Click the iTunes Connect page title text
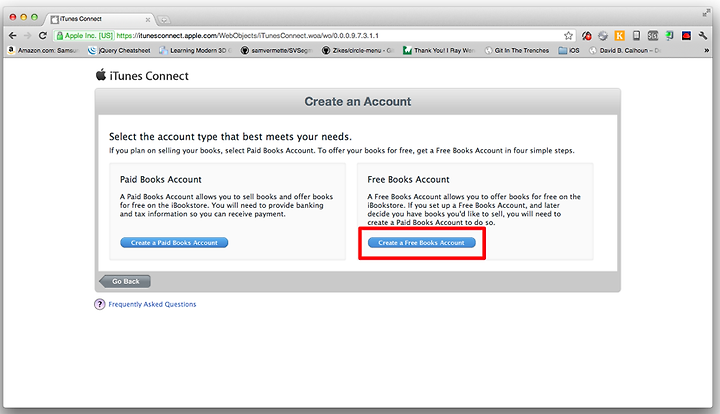This screenshot has width=720, height=414. click(x=149, y=76)
